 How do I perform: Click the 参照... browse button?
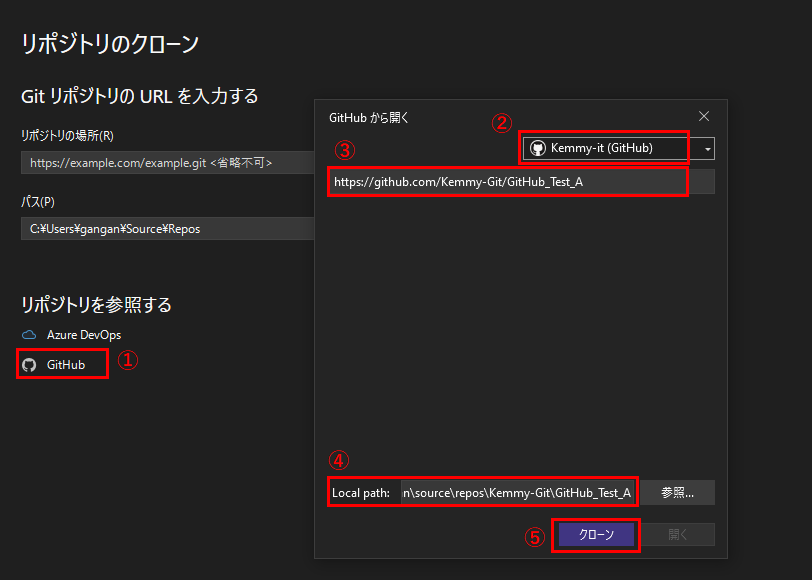(x=677, y=492)
